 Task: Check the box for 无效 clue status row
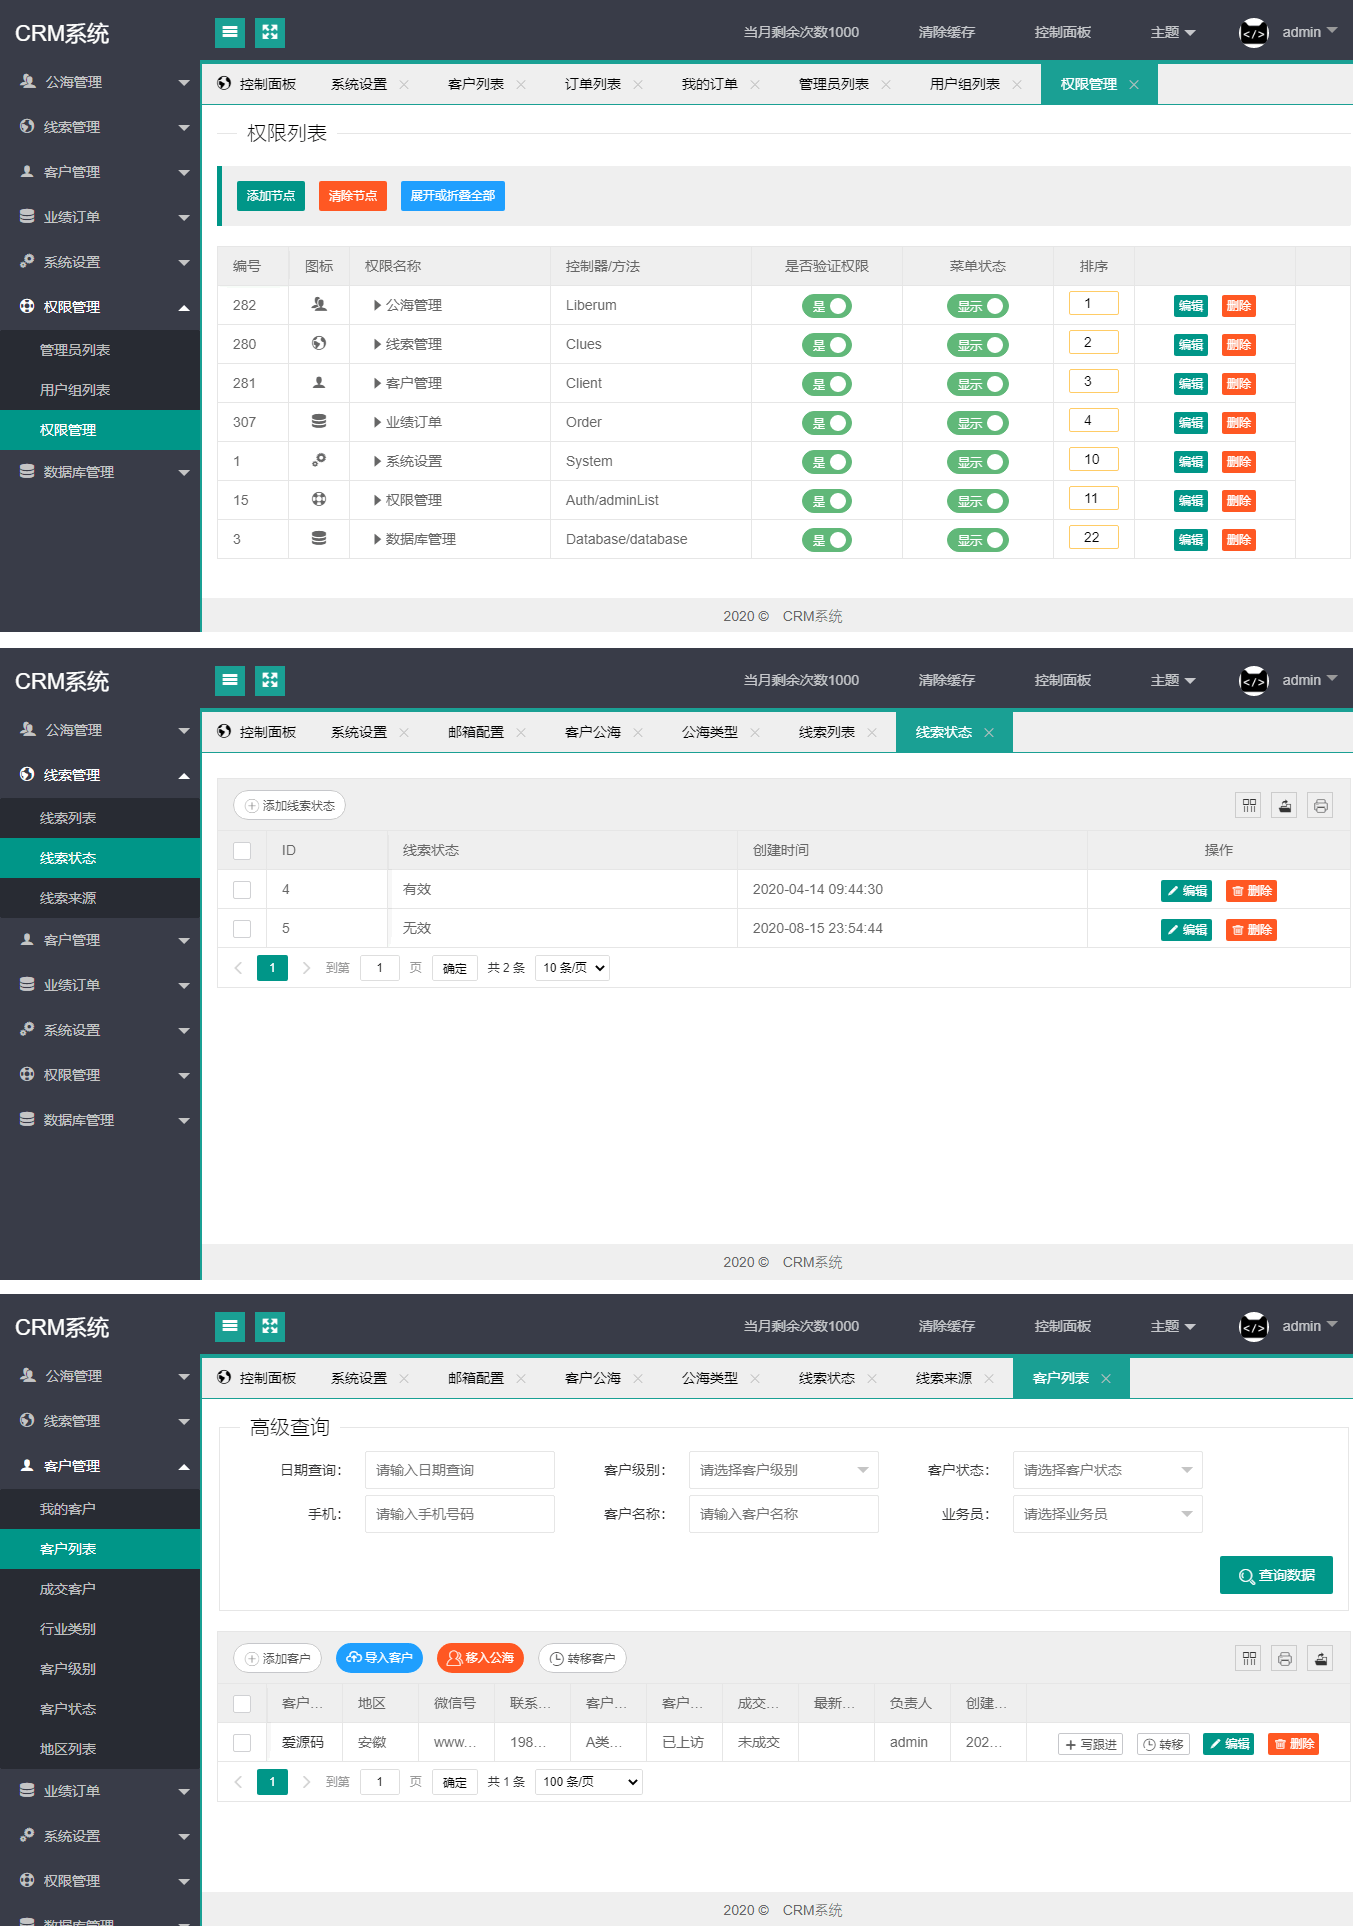tap(242, 929)
